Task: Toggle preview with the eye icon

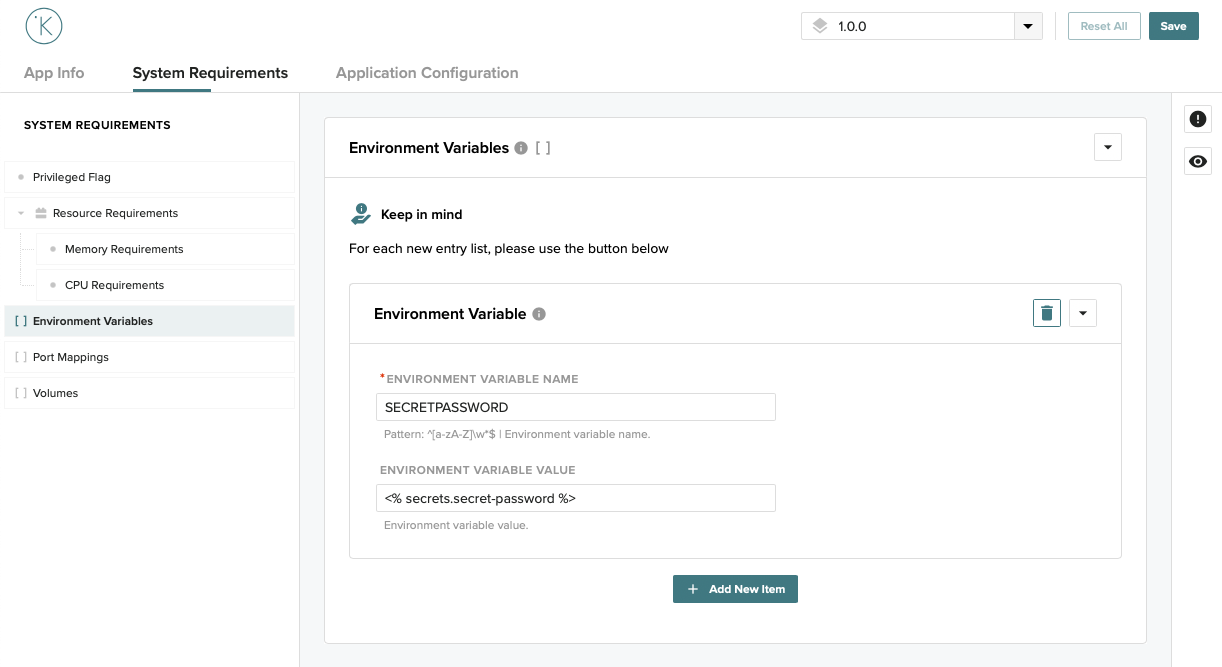Action: (1197, 161)
